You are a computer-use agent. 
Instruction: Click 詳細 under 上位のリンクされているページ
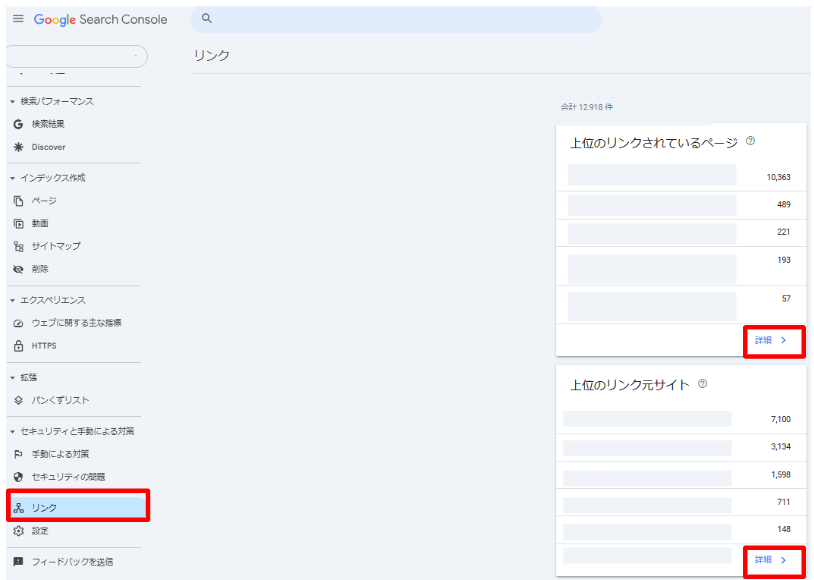tap(771, 340)
